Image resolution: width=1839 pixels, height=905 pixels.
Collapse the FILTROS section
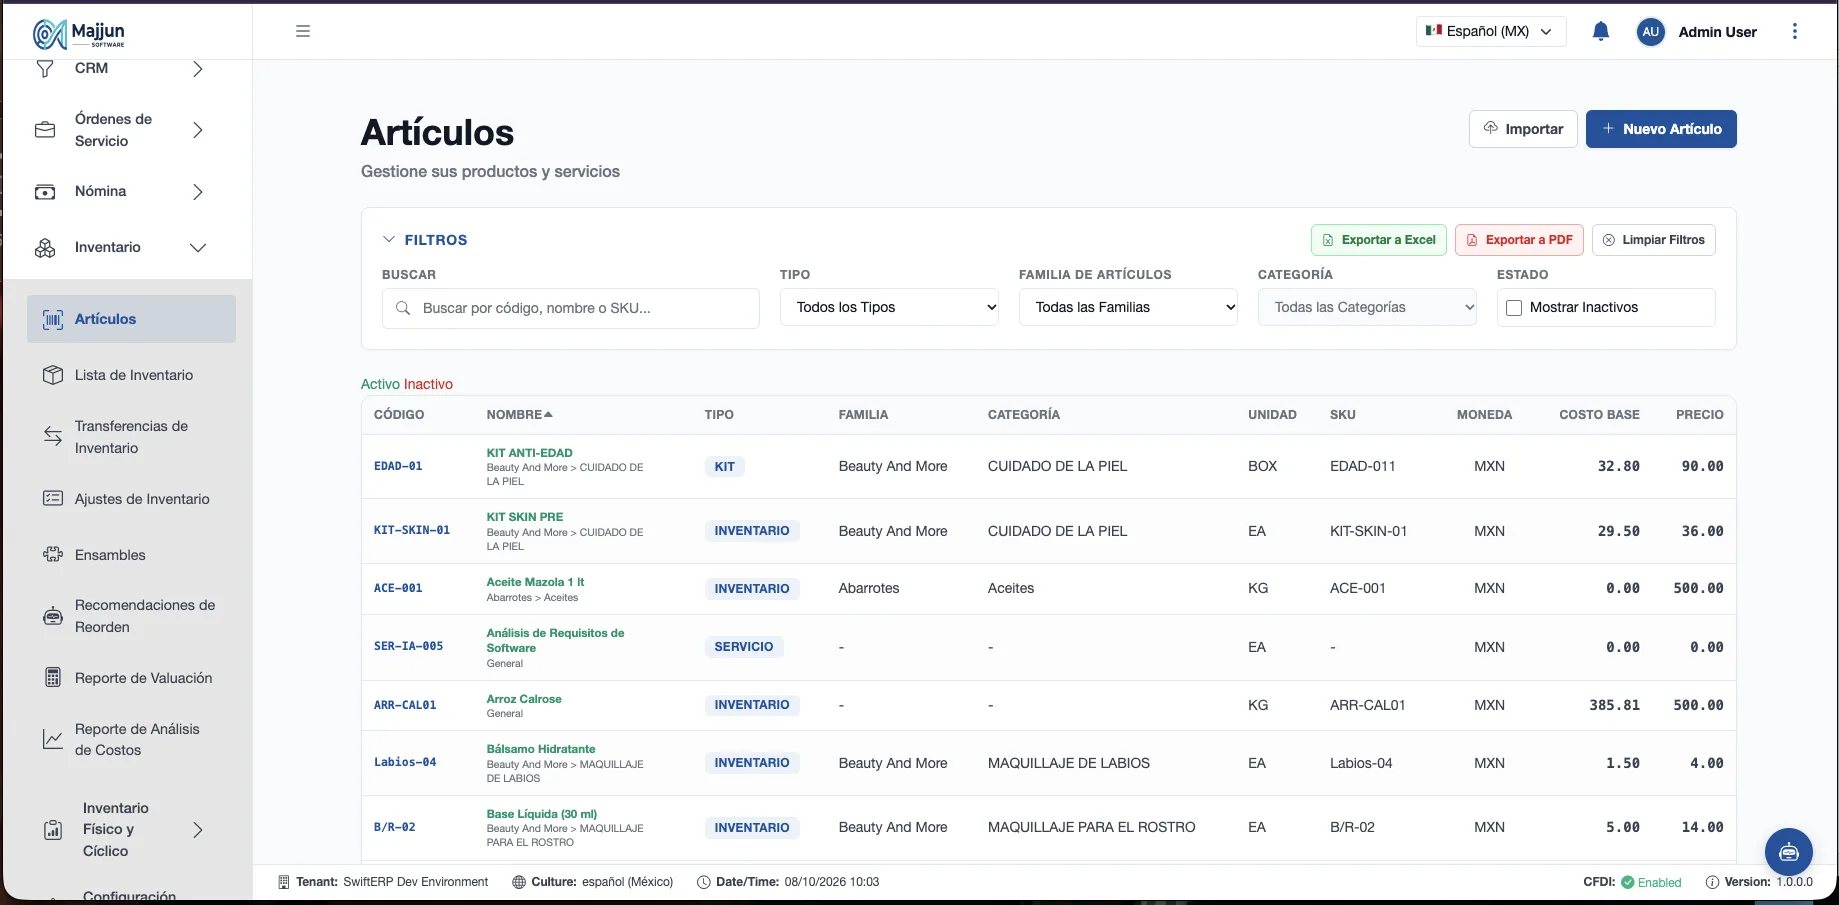425,240
